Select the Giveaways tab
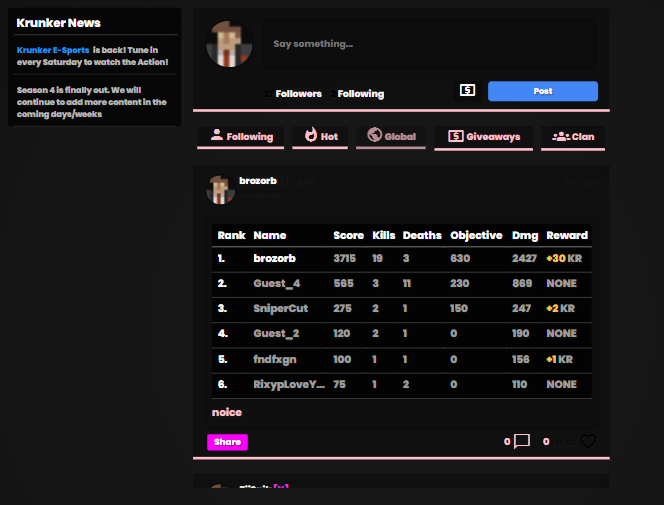Viewport: 664px width, 505px height. [x=484, y=136]
